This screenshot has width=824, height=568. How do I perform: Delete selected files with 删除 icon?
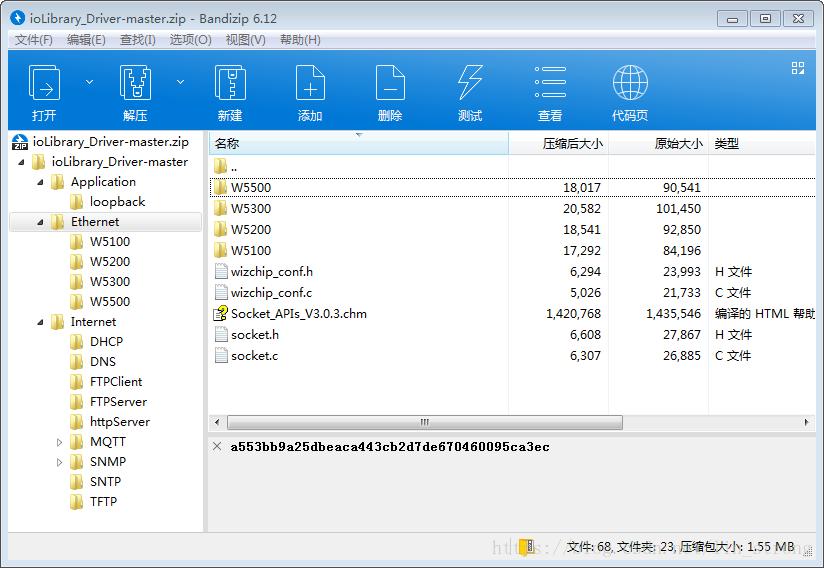(390, 82)
